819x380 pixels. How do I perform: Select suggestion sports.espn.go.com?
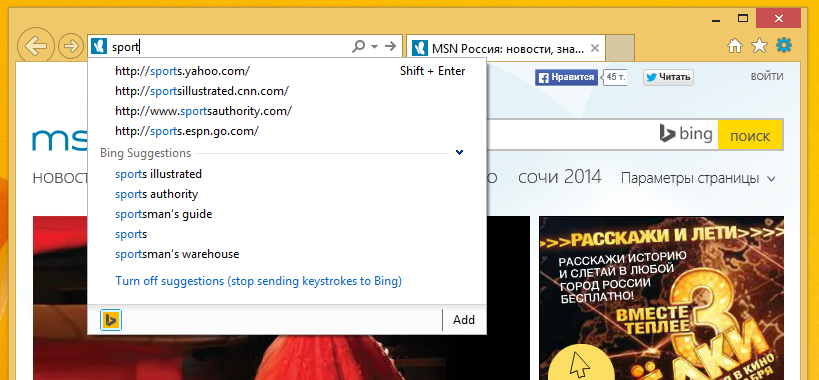coord(287,131)
